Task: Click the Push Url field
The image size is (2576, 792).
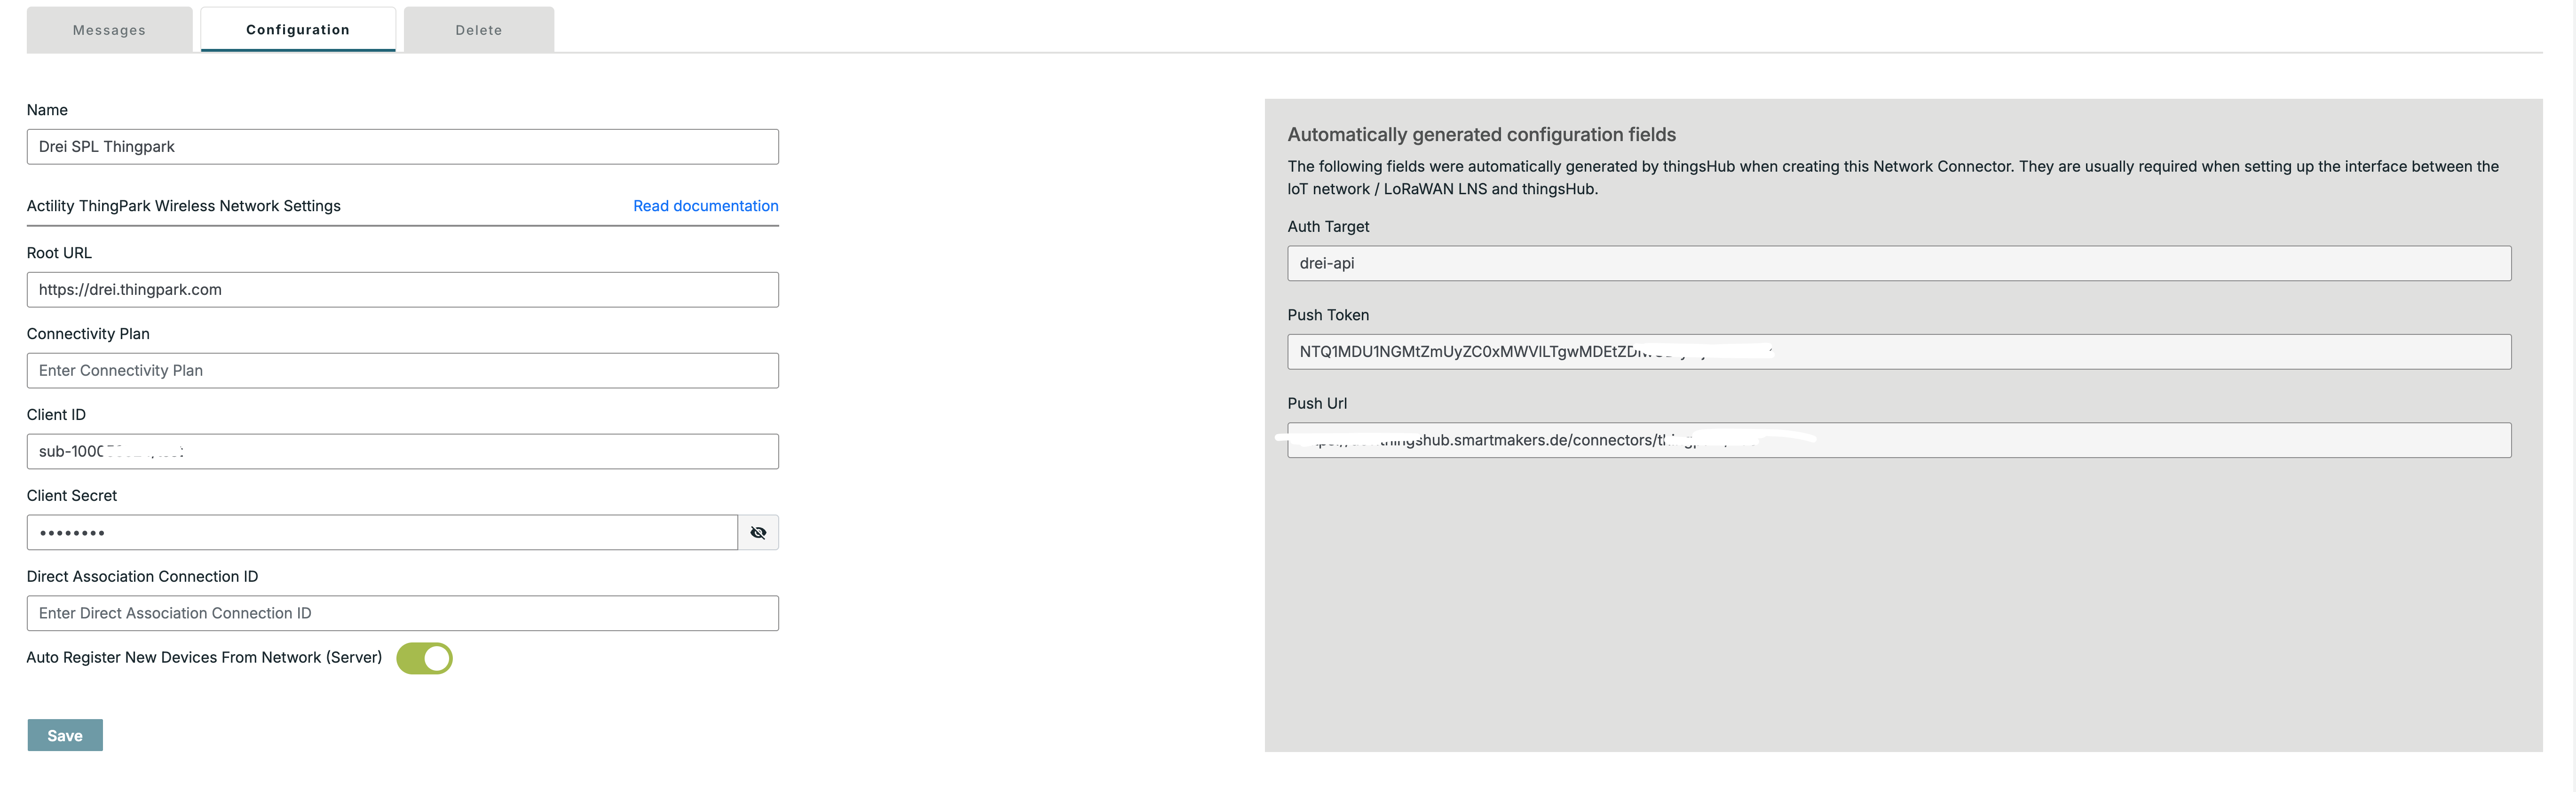Action: pyautogui.click(x=1898, y=441)
